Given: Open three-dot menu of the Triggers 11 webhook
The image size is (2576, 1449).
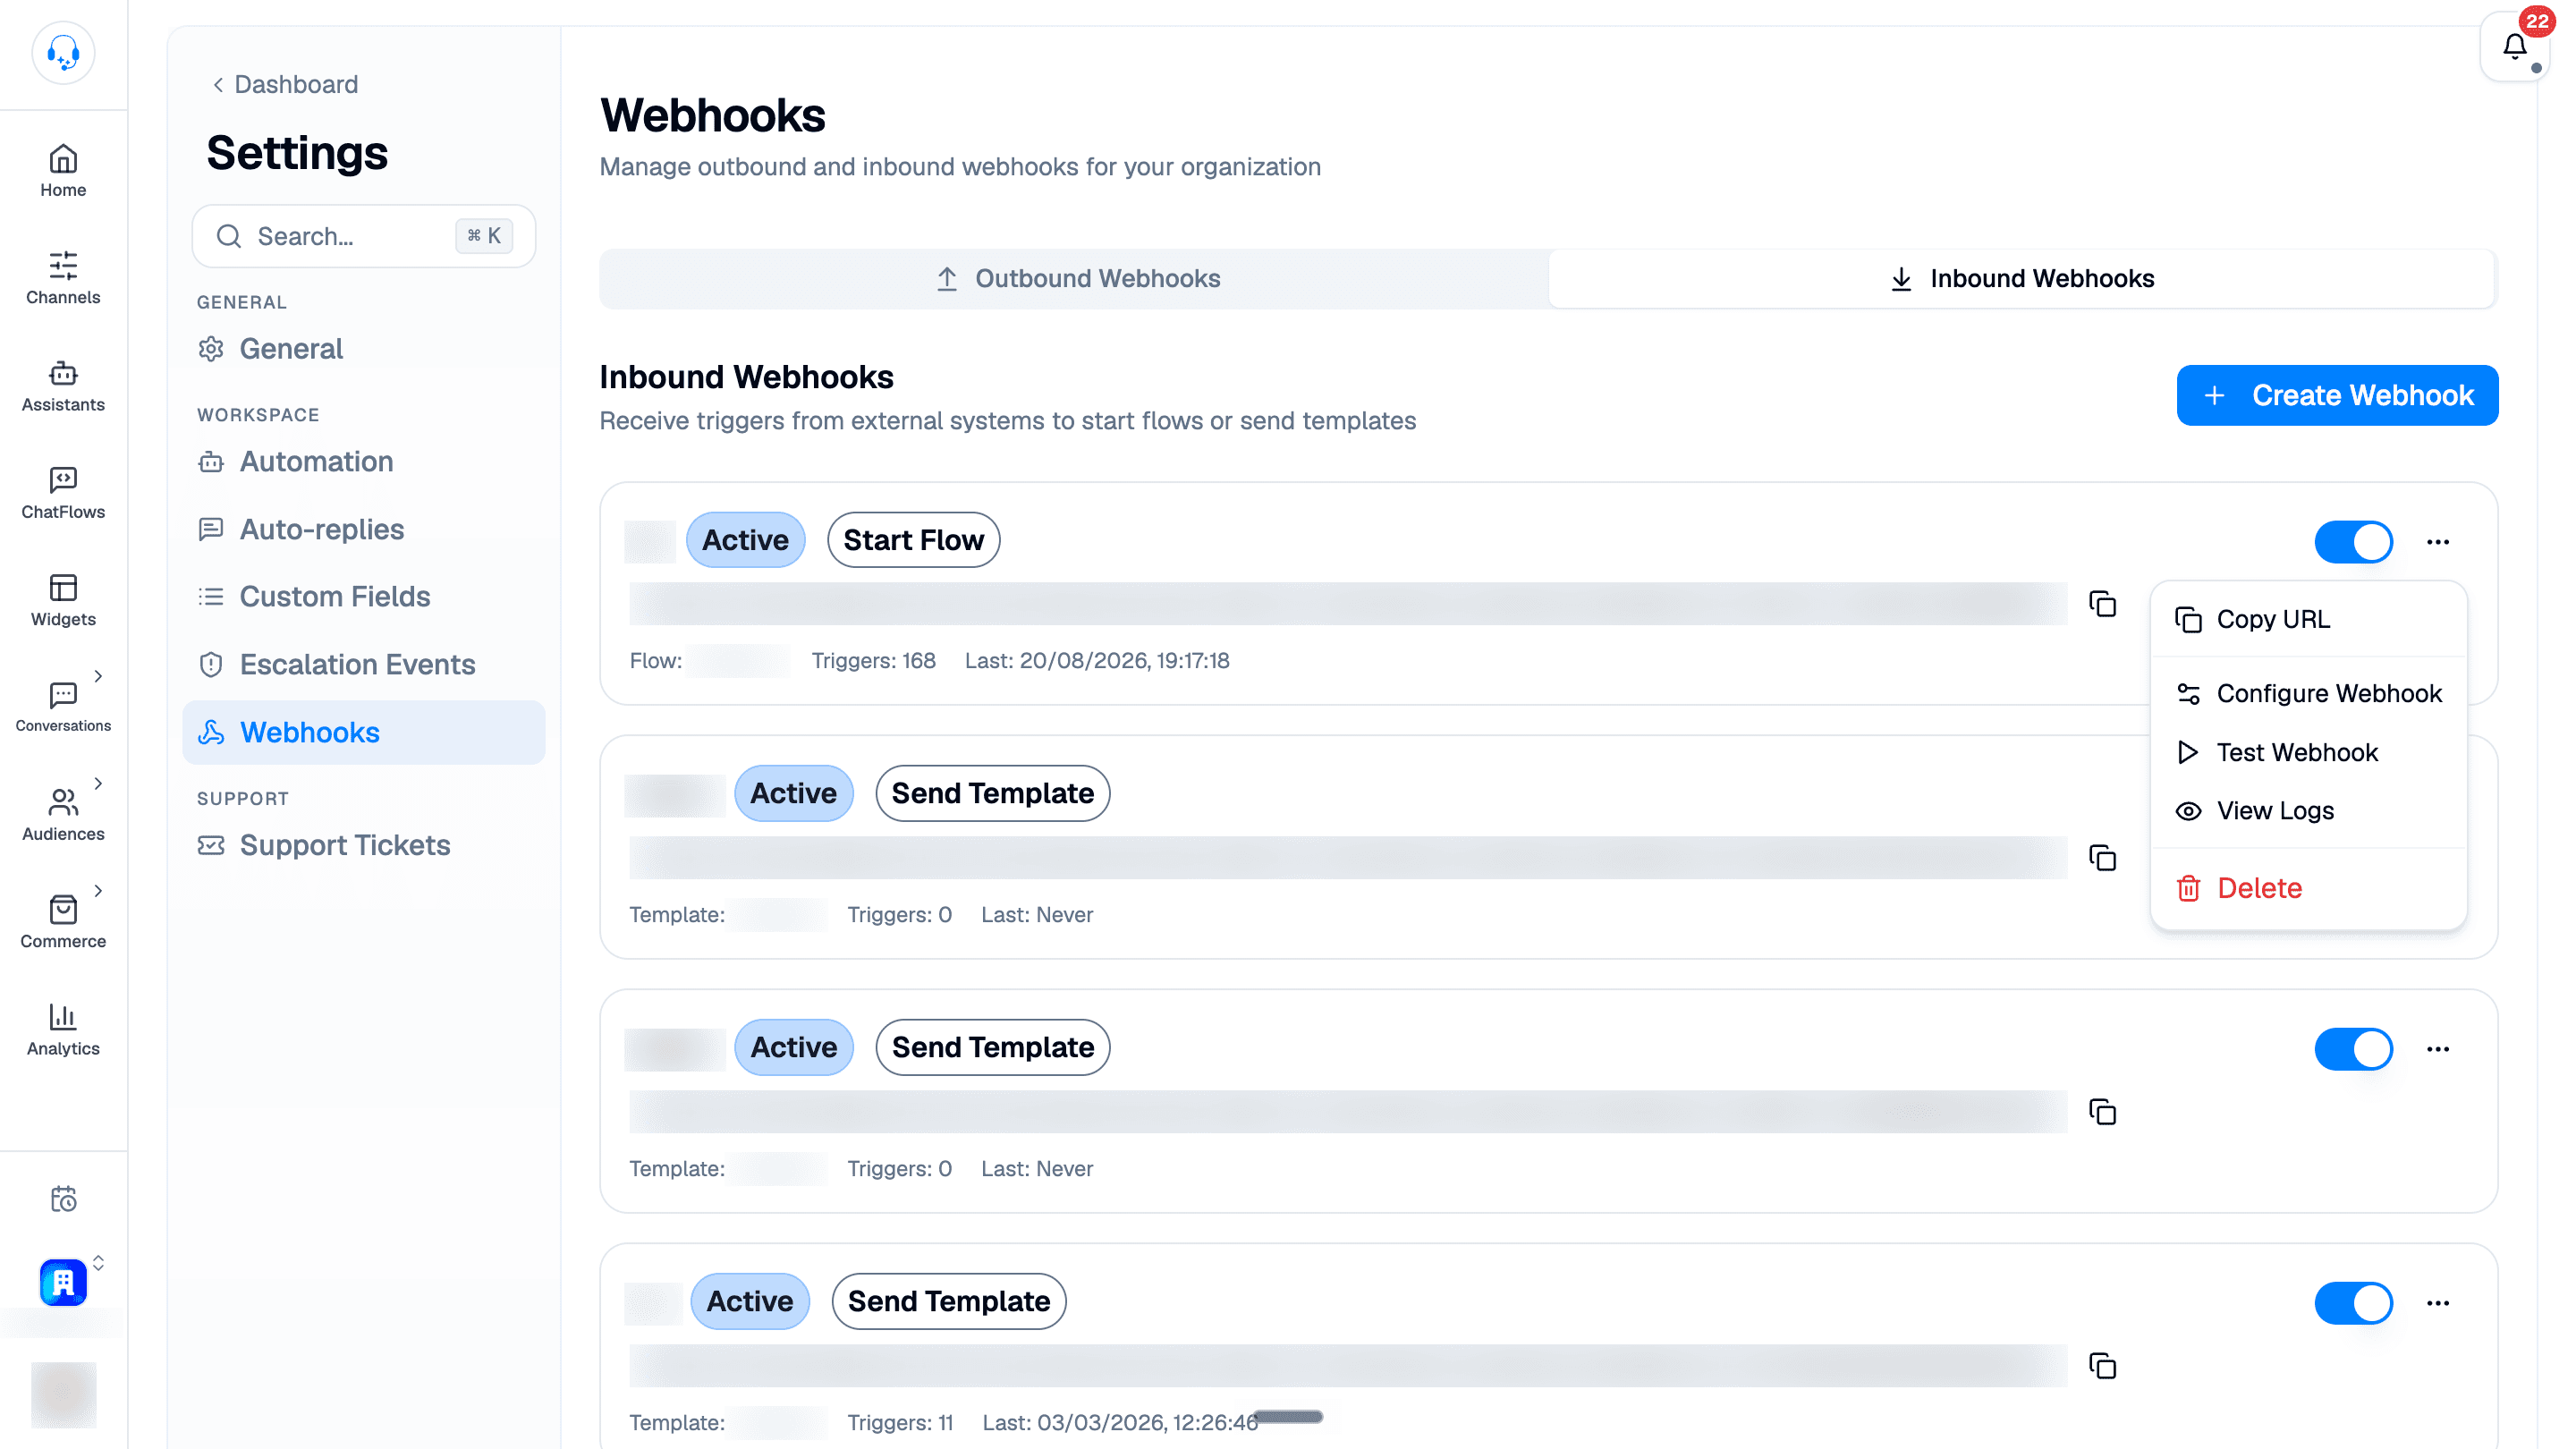Looking at the screenshot, I should click(x=2438, y=1303).
